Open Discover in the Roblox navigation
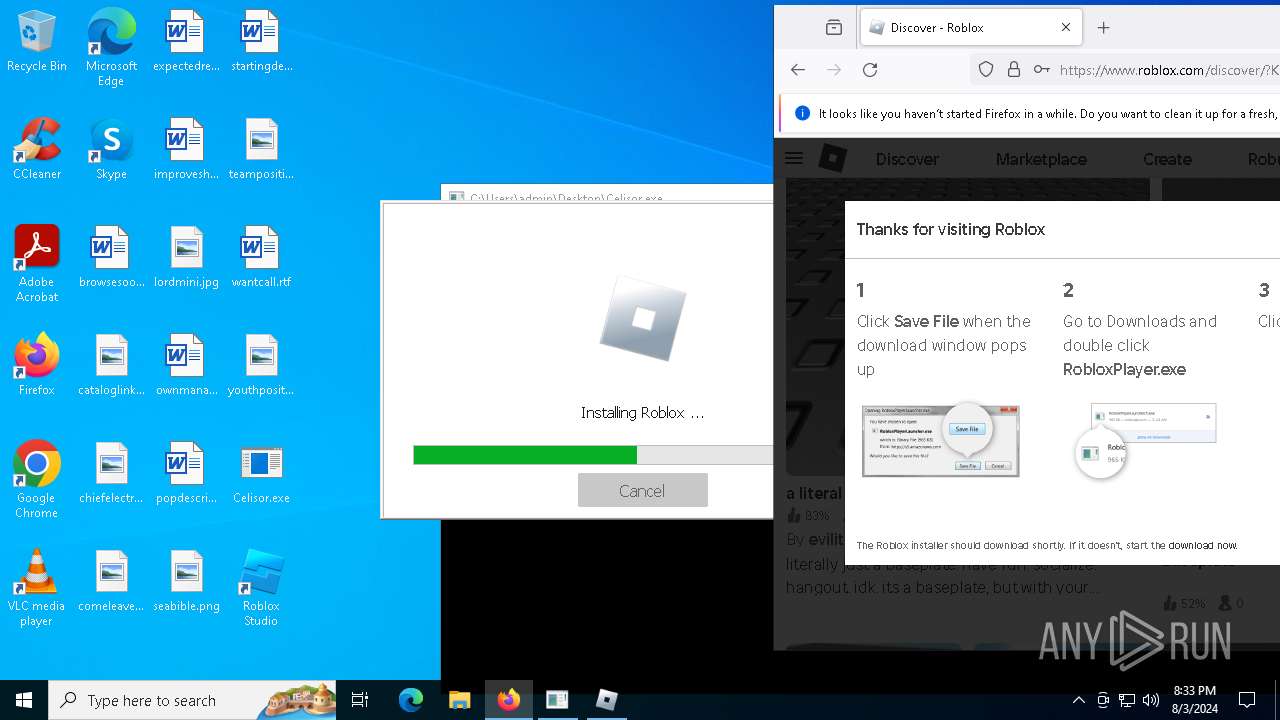The image size is (1280, 720). pyautogui.click(x=907, y=159)
